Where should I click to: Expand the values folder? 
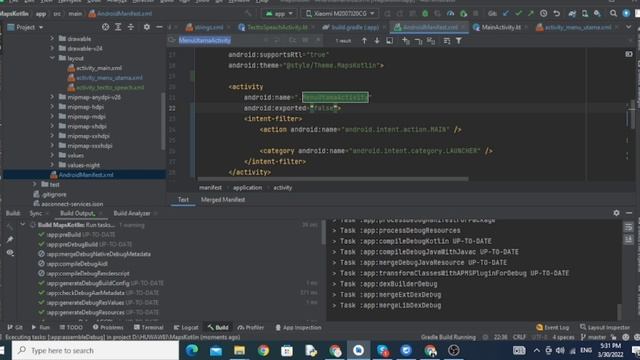pos(52,155)
